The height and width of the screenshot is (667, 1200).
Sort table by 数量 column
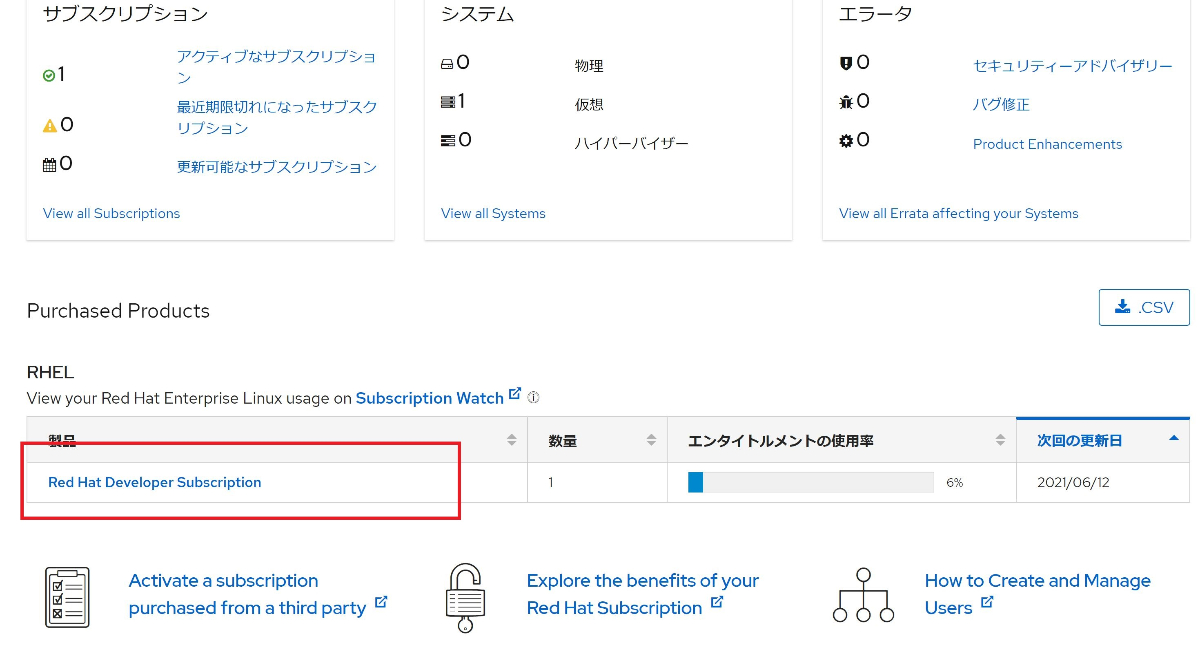[x=597, y=440]
